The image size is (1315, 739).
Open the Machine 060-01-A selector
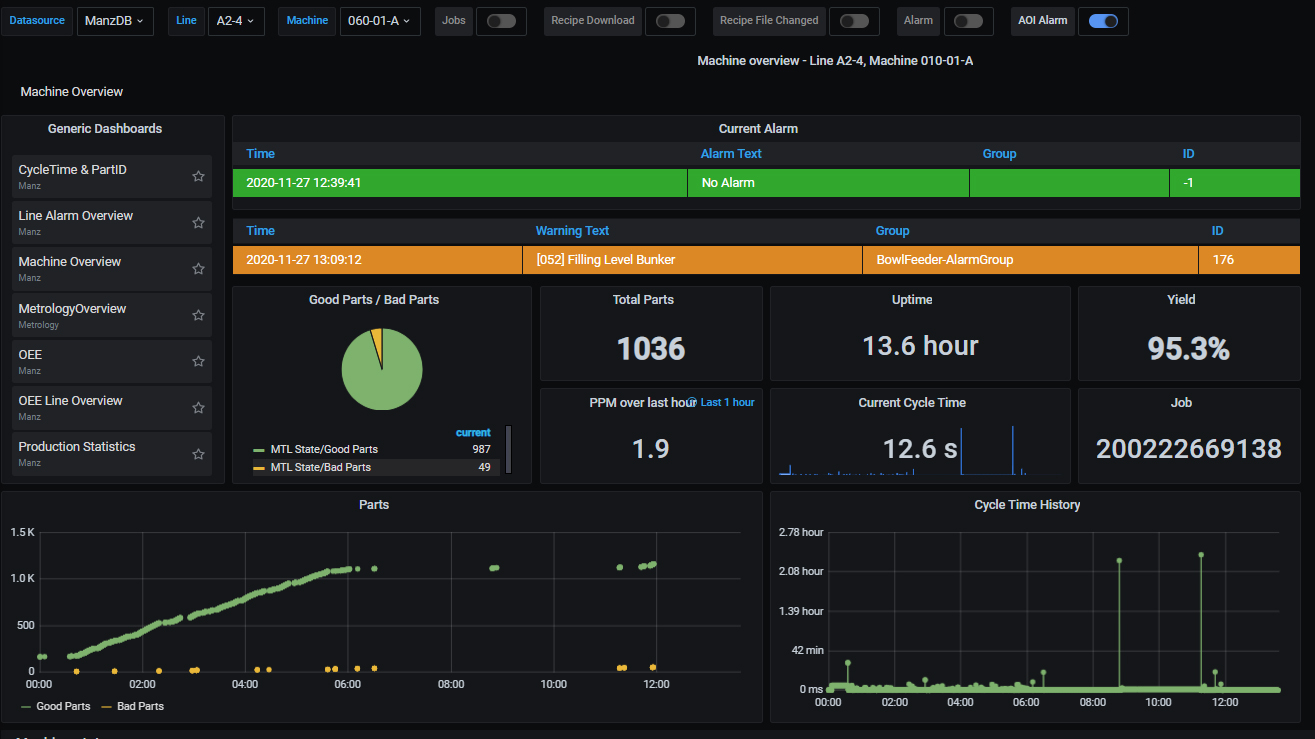pos(380,21)
